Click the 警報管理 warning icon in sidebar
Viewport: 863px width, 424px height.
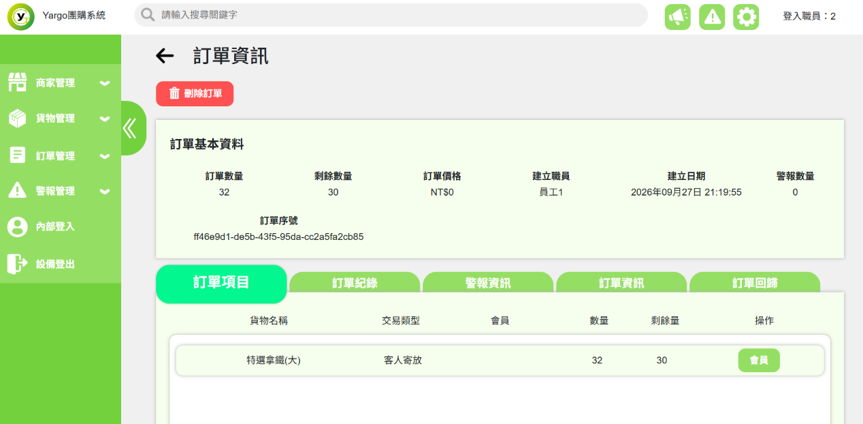tap(18, 191)
